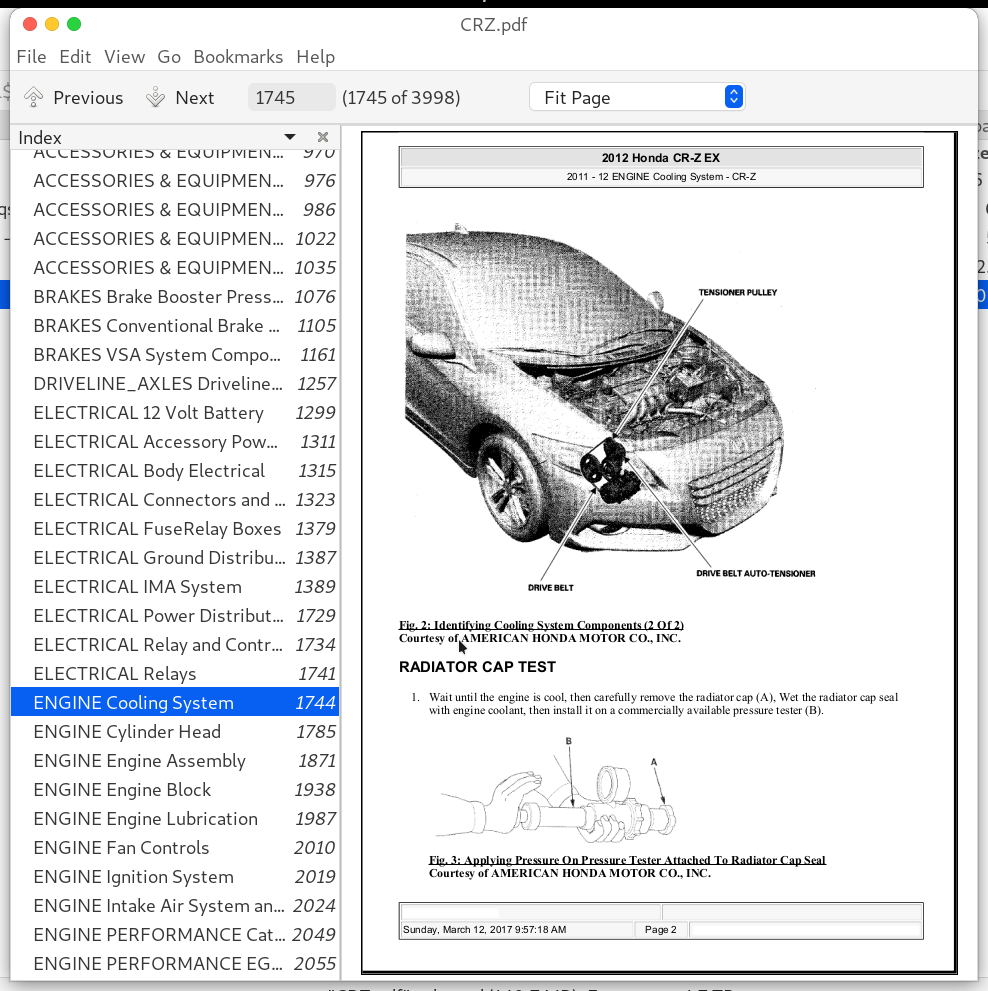Select the ENGINE Fan Controls entry
The width and height of the screenshot is (988, 991).
click(x=121, y=847)
